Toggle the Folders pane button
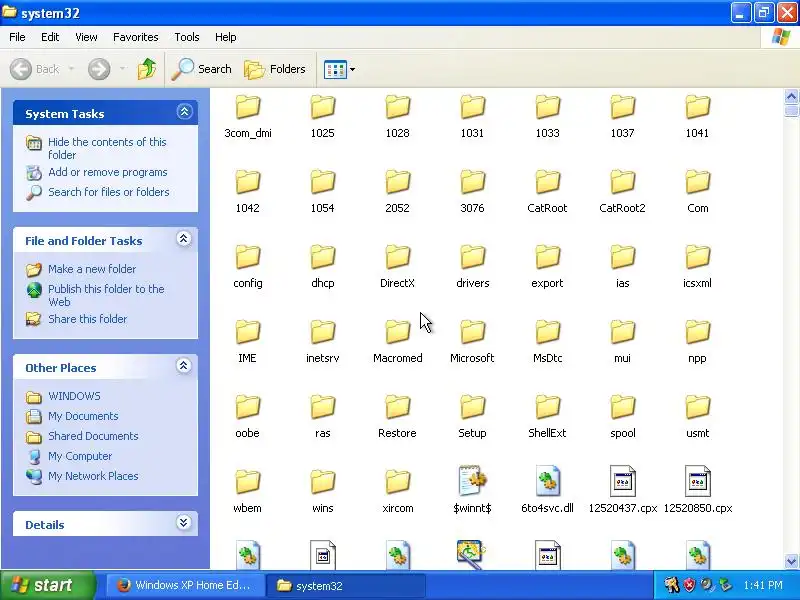800x600 pixels. [275, 69]
